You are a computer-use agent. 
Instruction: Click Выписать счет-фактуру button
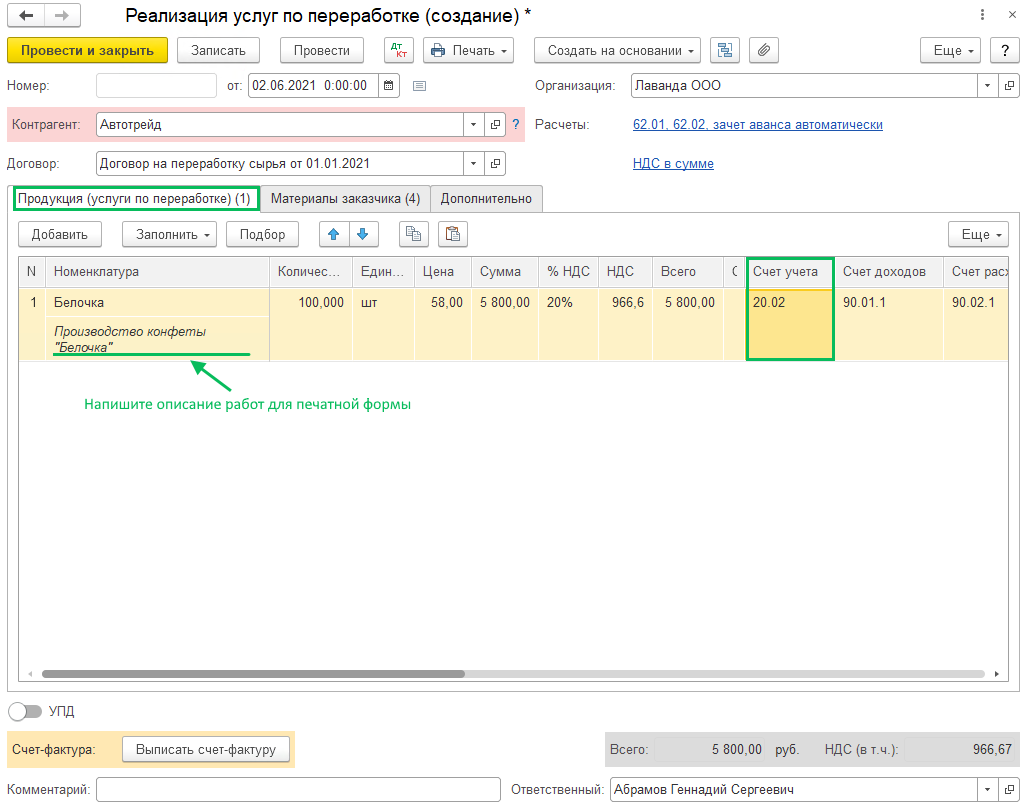tap(206, 749)
